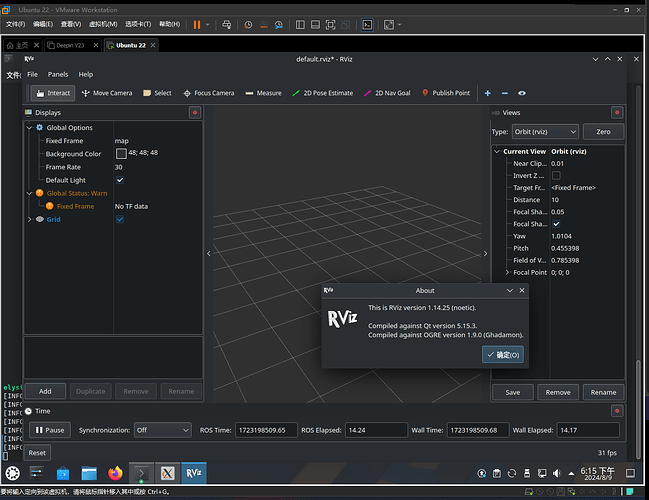Screen dimensions: 649x500
Task: Click the volume icon in system tray
Action: click(557, 473)
